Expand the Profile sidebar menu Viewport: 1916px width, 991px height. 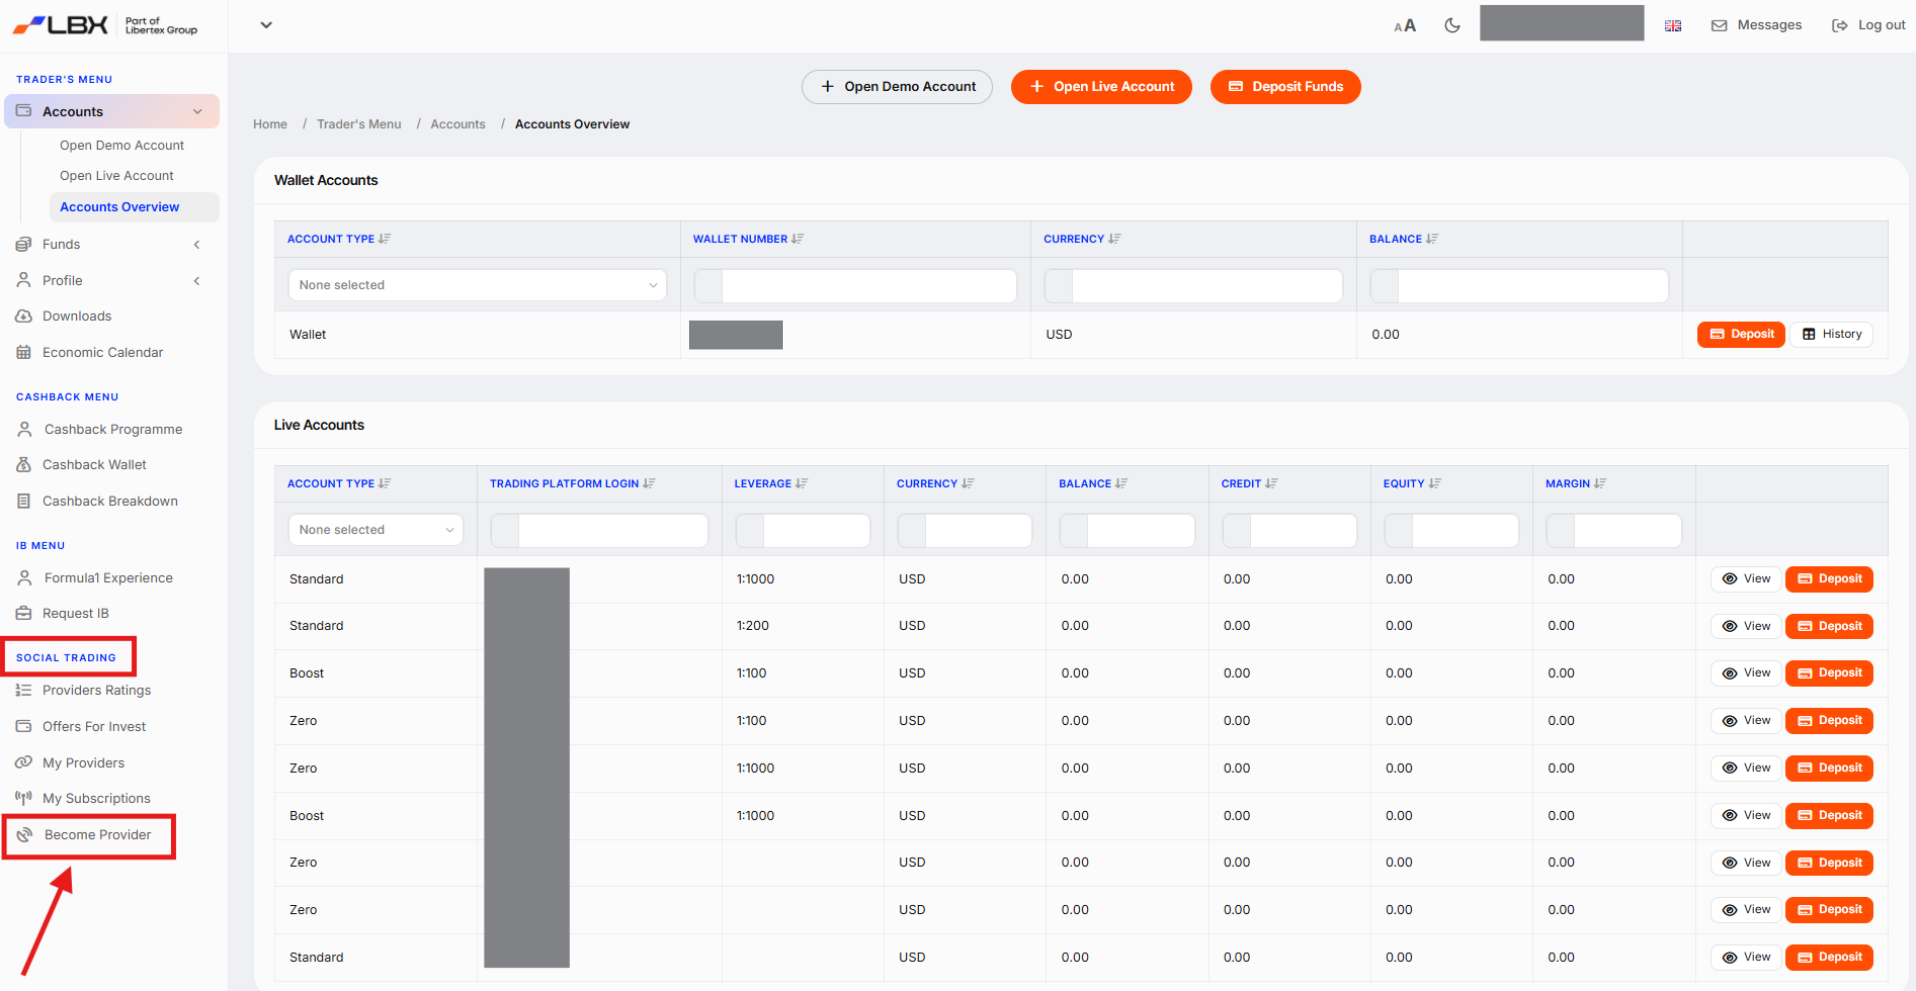[x=110, y=281]
